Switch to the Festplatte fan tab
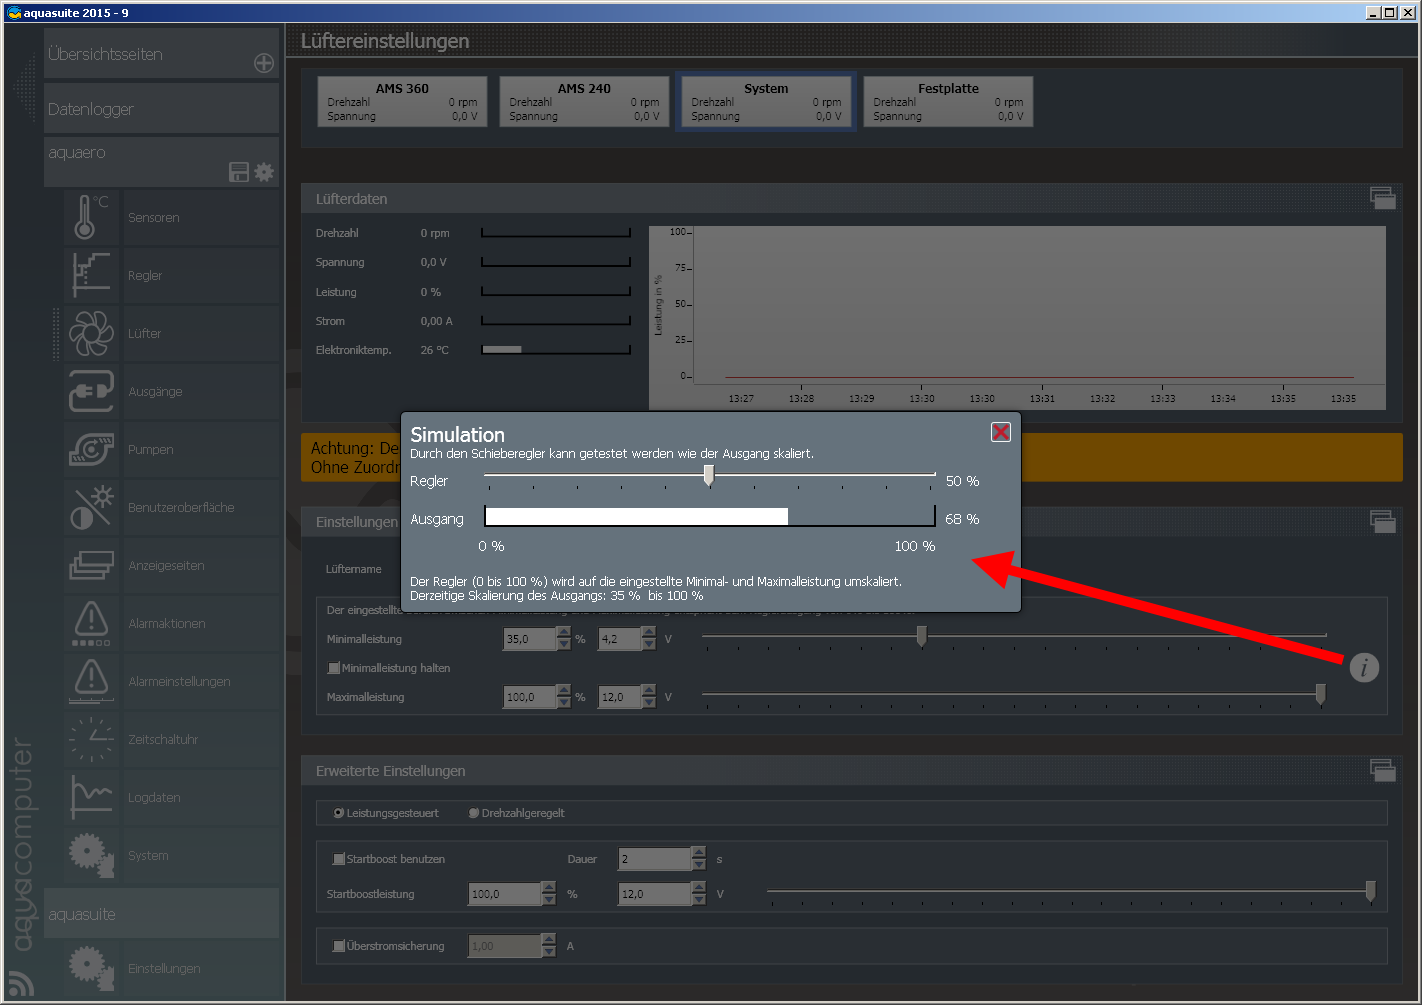The width and height of the screenshot is (1422, 1005). click(948, 102)
